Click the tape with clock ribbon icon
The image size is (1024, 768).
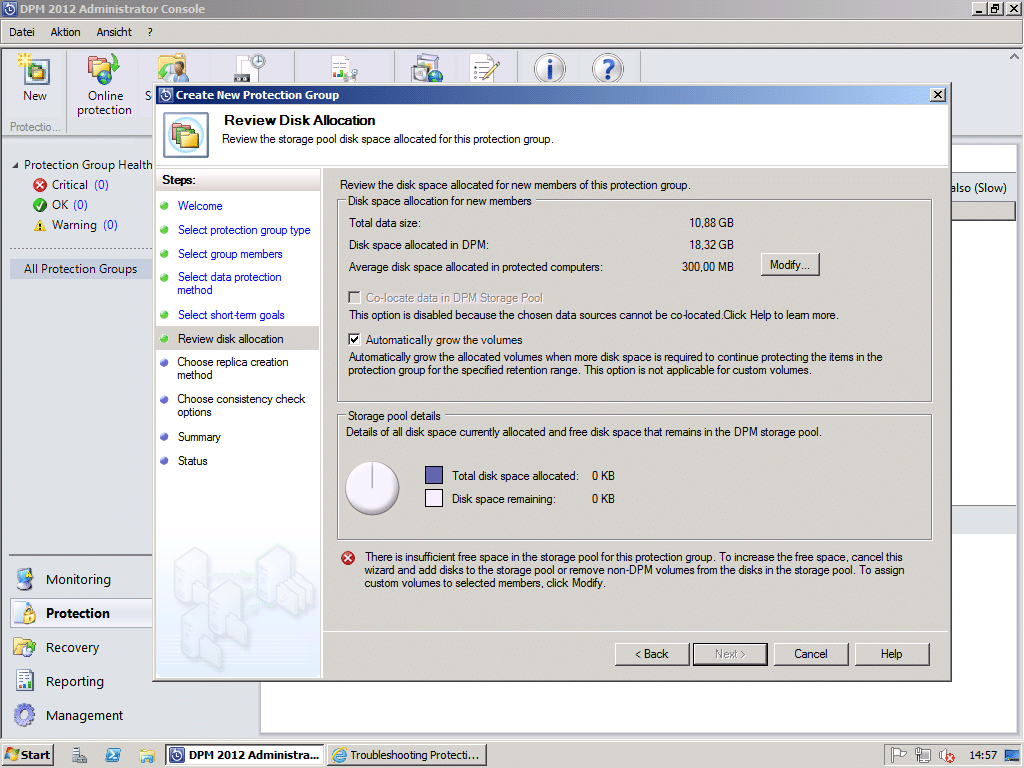click(x=250, y=69)
